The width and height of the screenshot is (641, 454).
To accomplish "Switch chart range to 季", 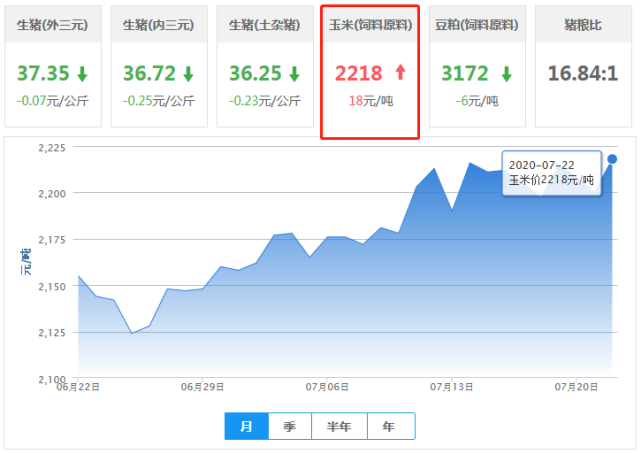I will pyautogui.click(x=290, y=426).
